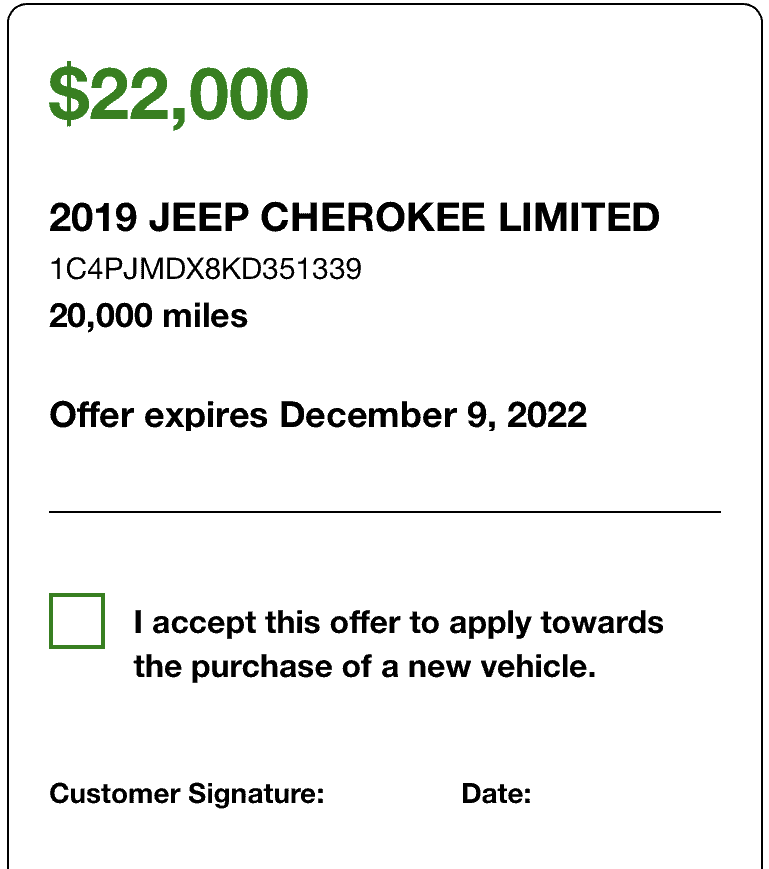The image size is (769, 869).
Task: Click the word miles in the mileage line
Action: pos(205,316)
